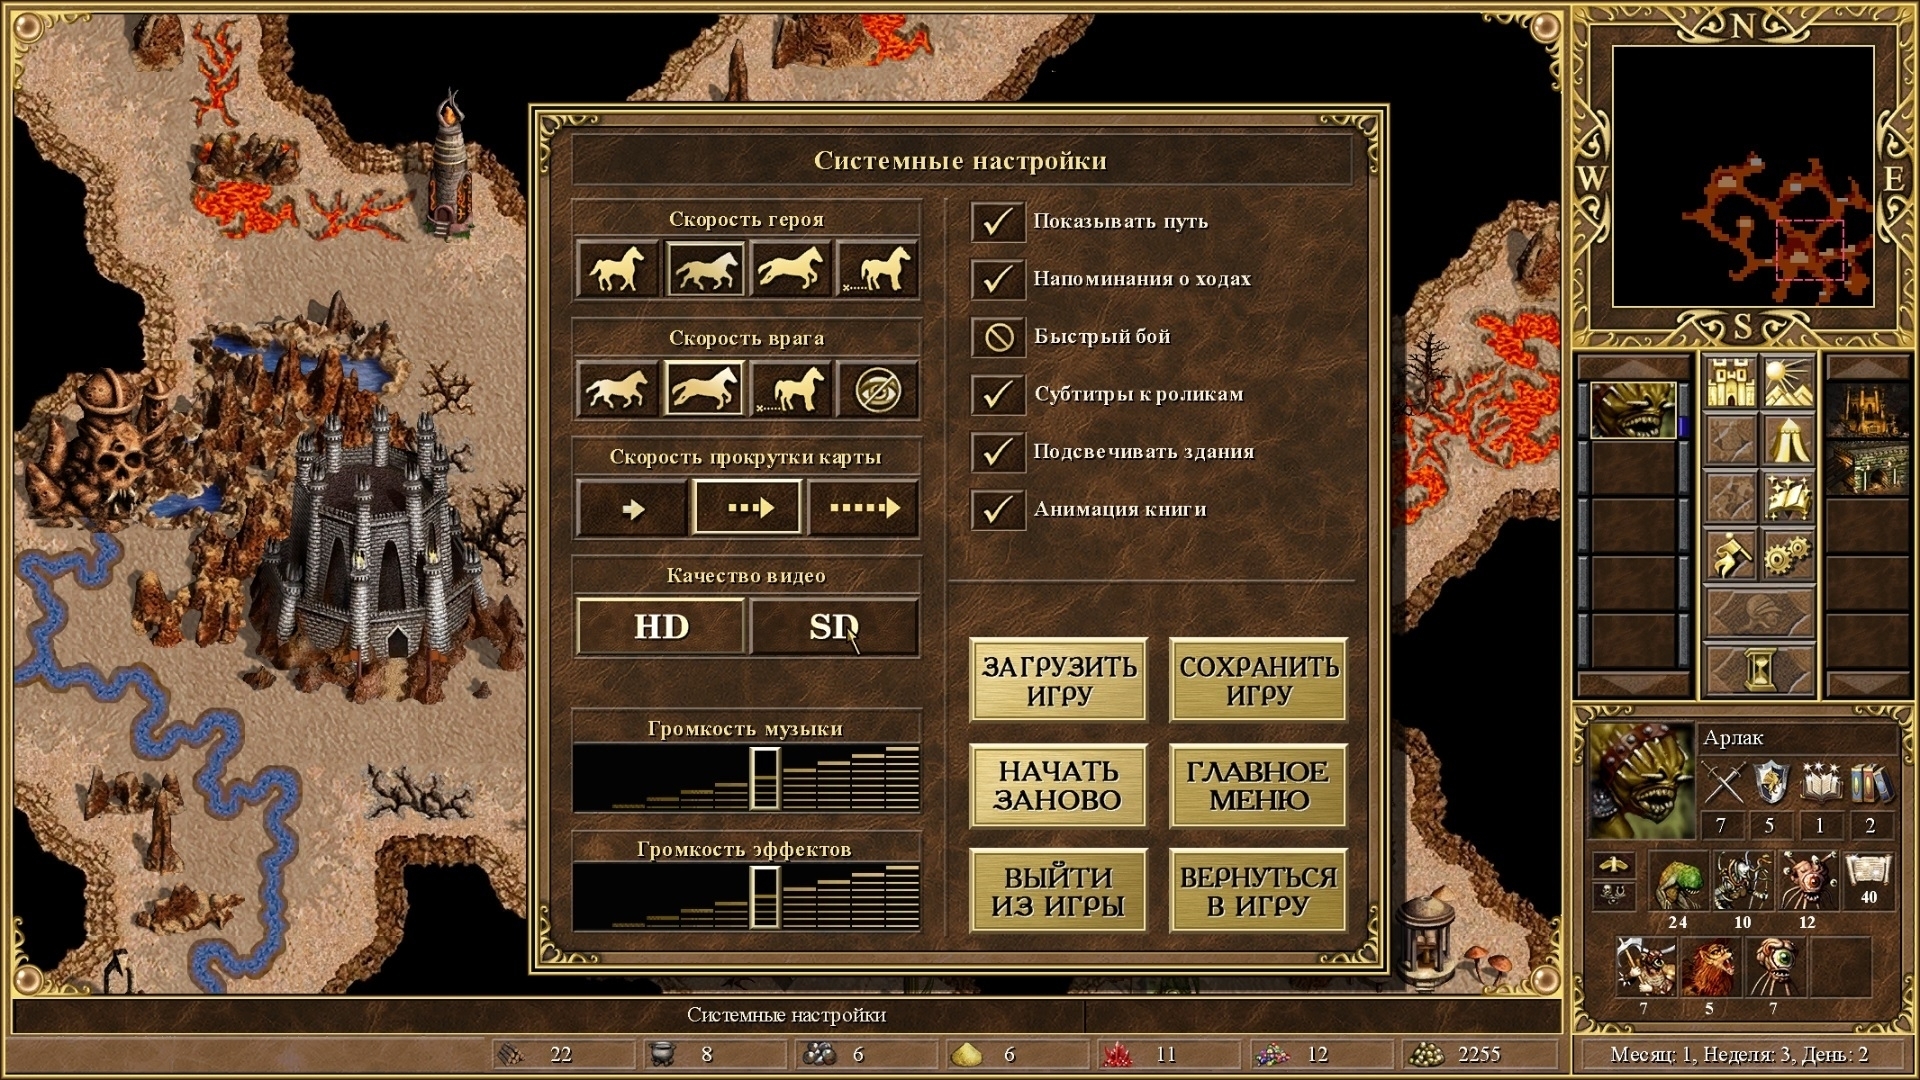Image resolution: width=1920 pixels, height=1080 pixels.
Task: Select Арлак portrait in the hero list
Action: click(x=1633, y=410)
